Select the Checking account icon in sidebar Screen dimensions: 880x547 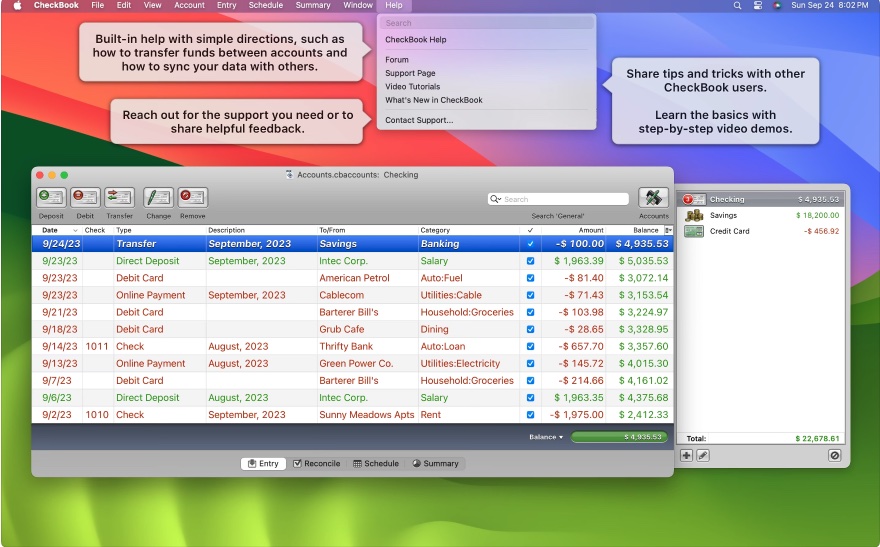pos(694,199)
